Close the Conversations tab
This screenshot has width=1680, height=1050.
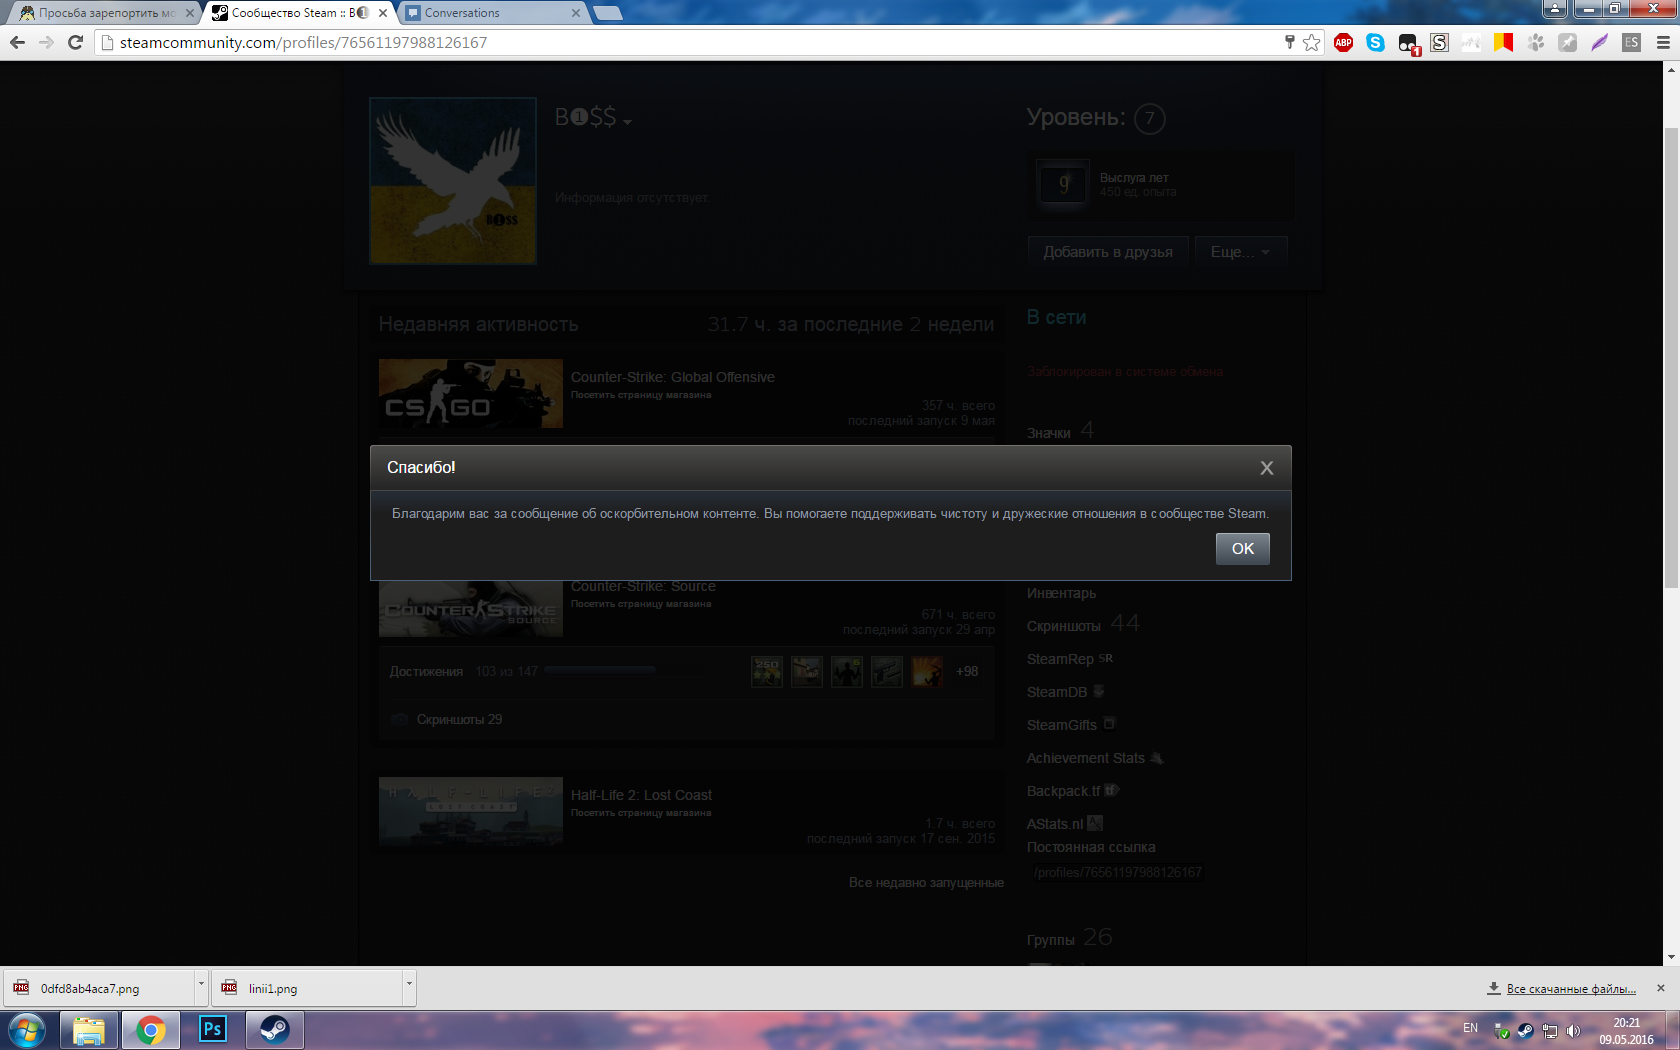[x=575, y=13]
